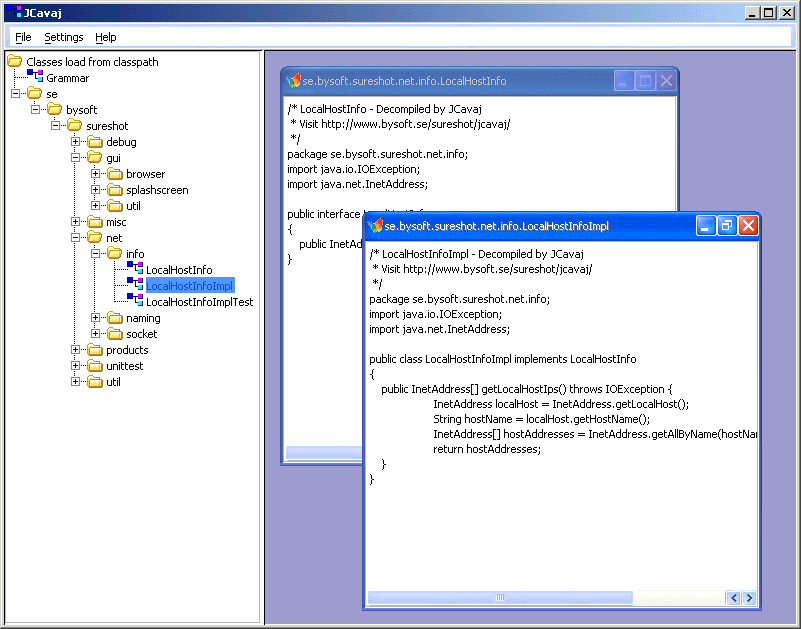The image size is (801, 629).
Task: Click the info folder icon
Action: (115, 253)
